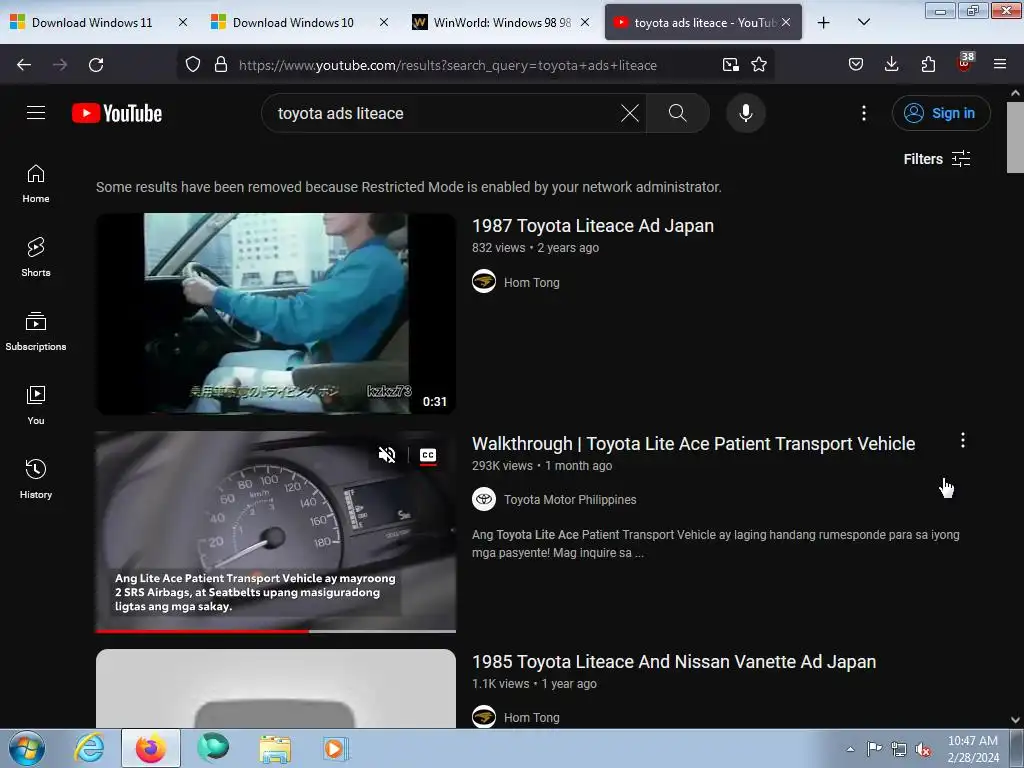Screen dimensions: 1024x768
Task: Open the uBlock extension with badge 38
Action: [965, 63]
